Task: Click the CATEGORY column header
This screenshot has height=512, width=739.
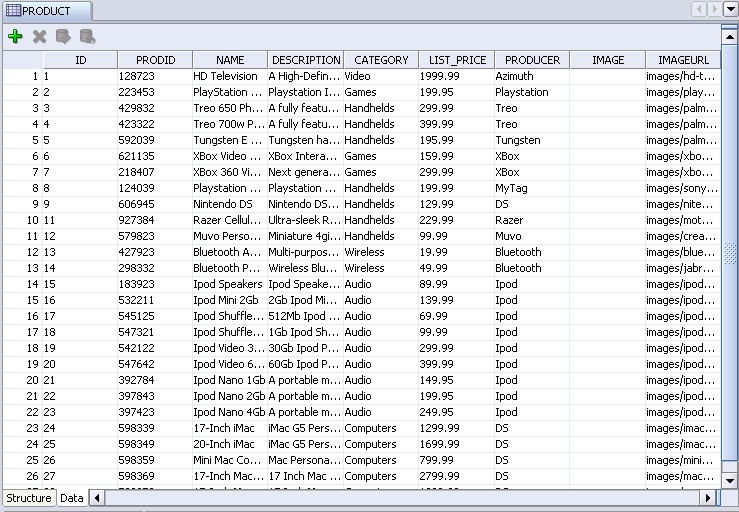Action: [381, 60]
